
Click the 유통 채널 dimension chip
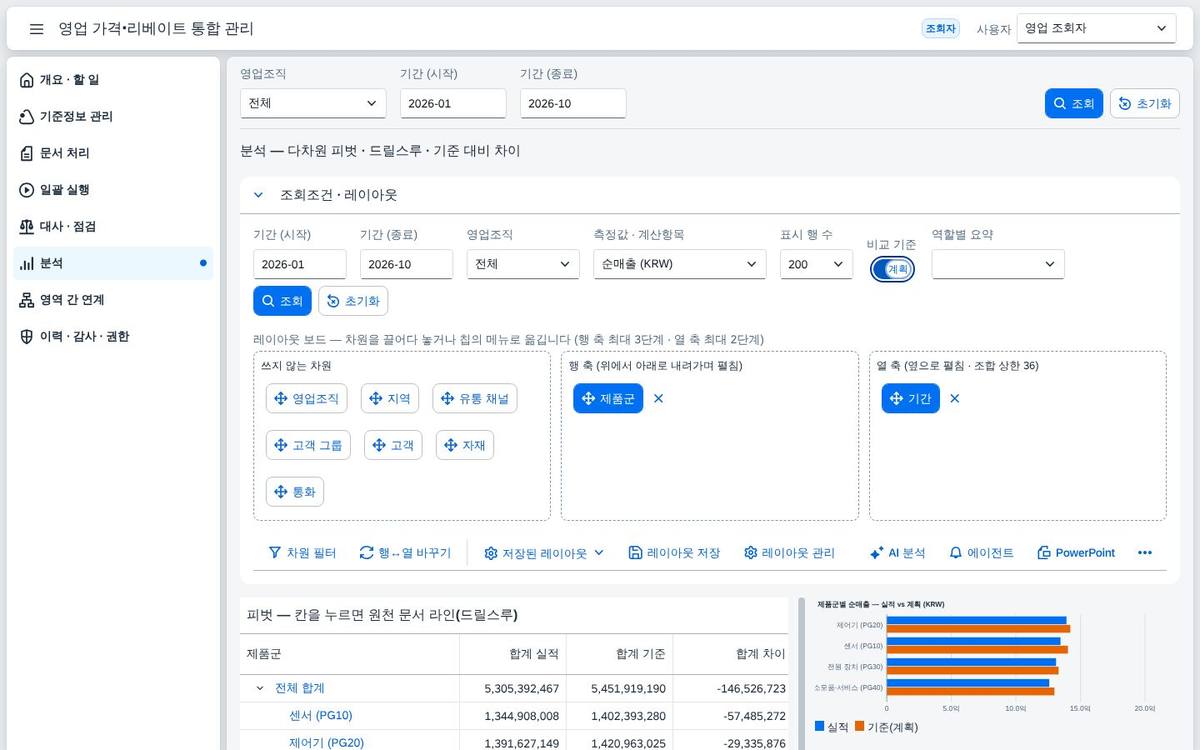point(475,398)
